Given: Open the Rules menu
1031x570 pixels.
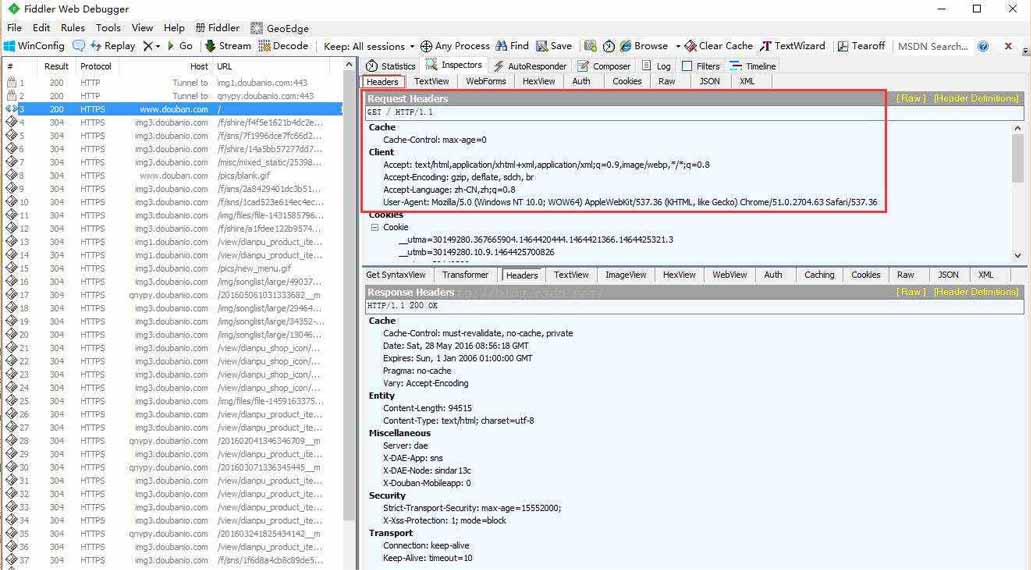Looking at the screenshot, I should tap(72, 28).
